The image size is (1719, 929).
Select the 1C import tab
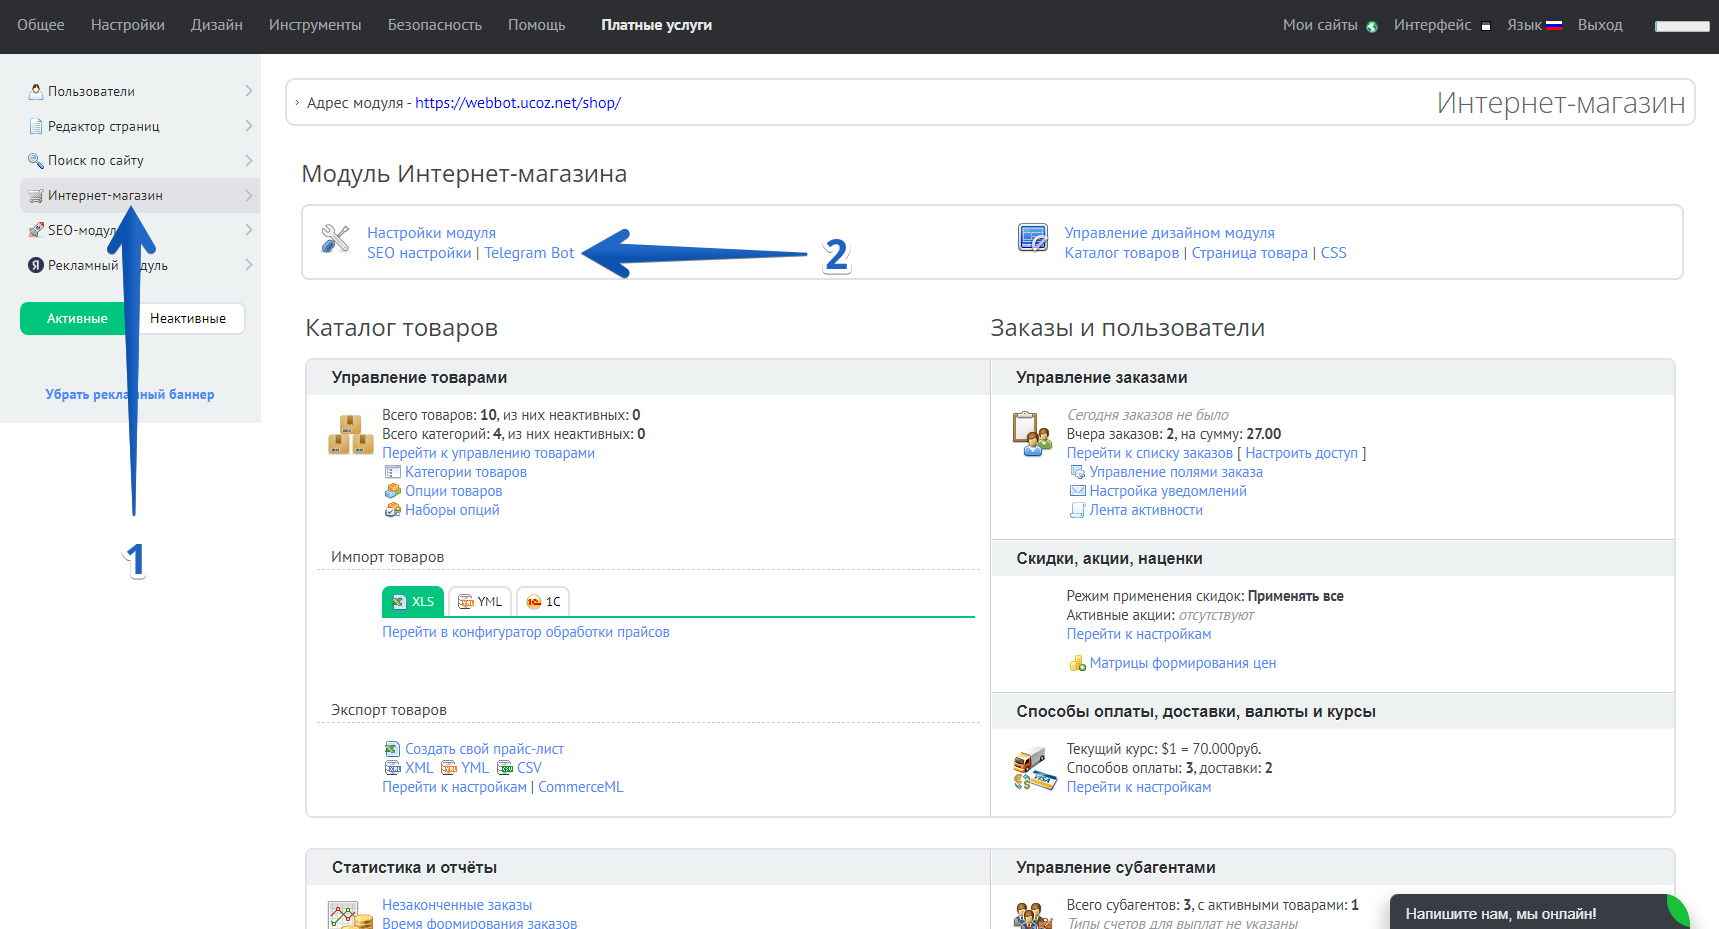point(544,602)
